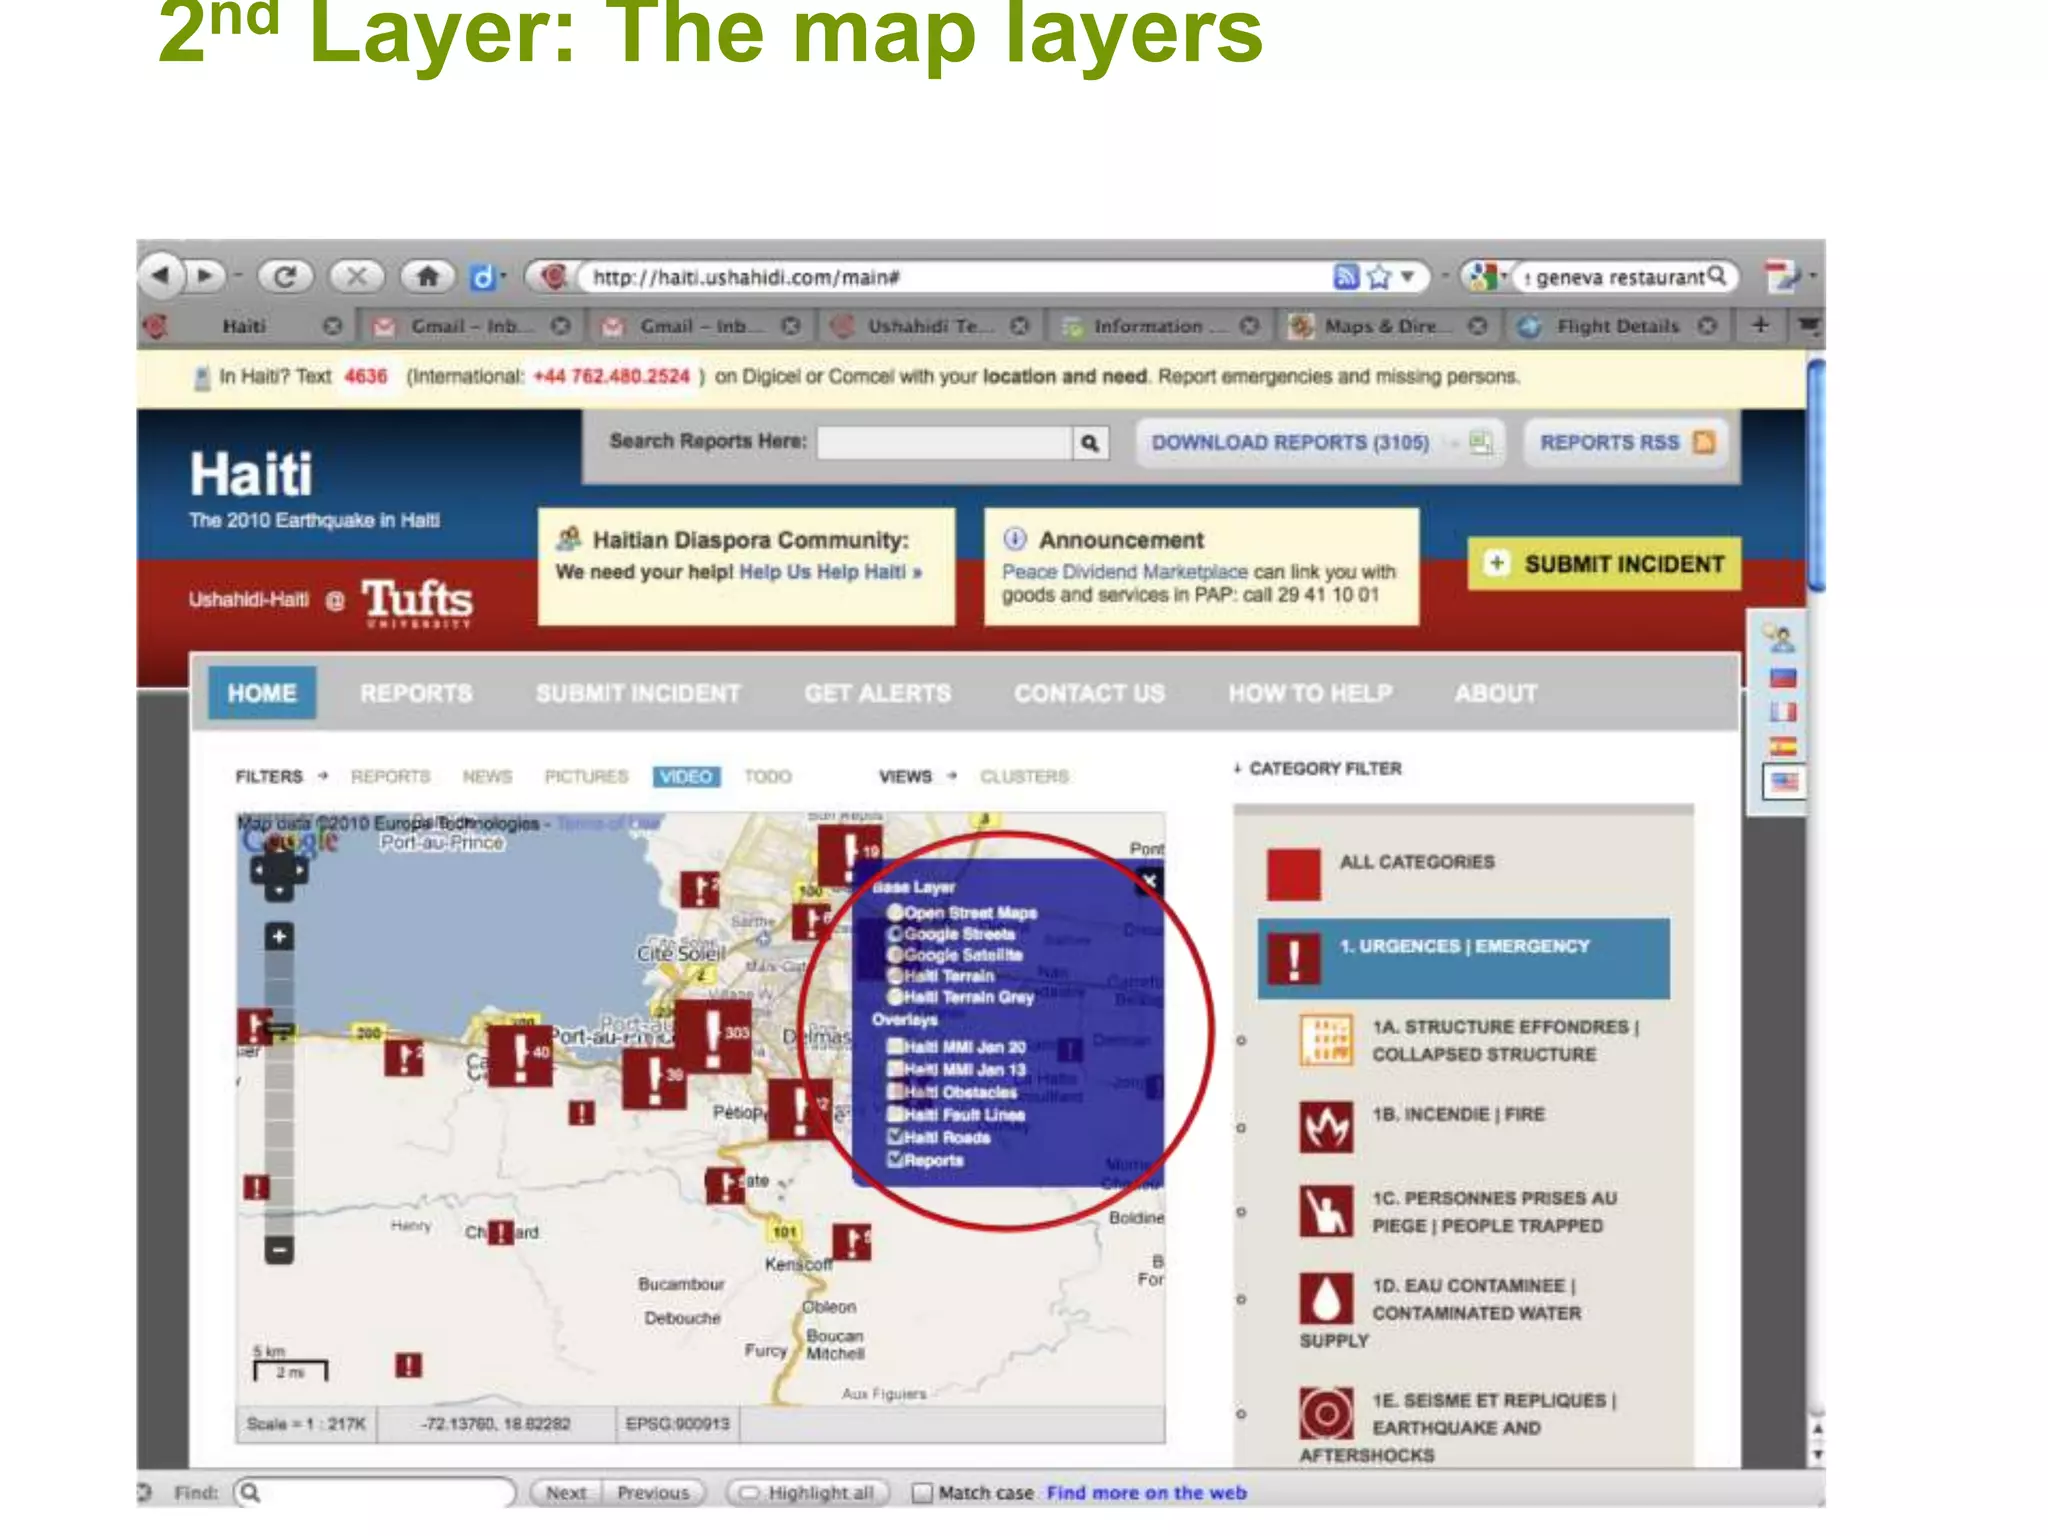Open the HOW TO HELP navigation tab
This screenshot has height=1536, width=2048.
point(1310,693)
